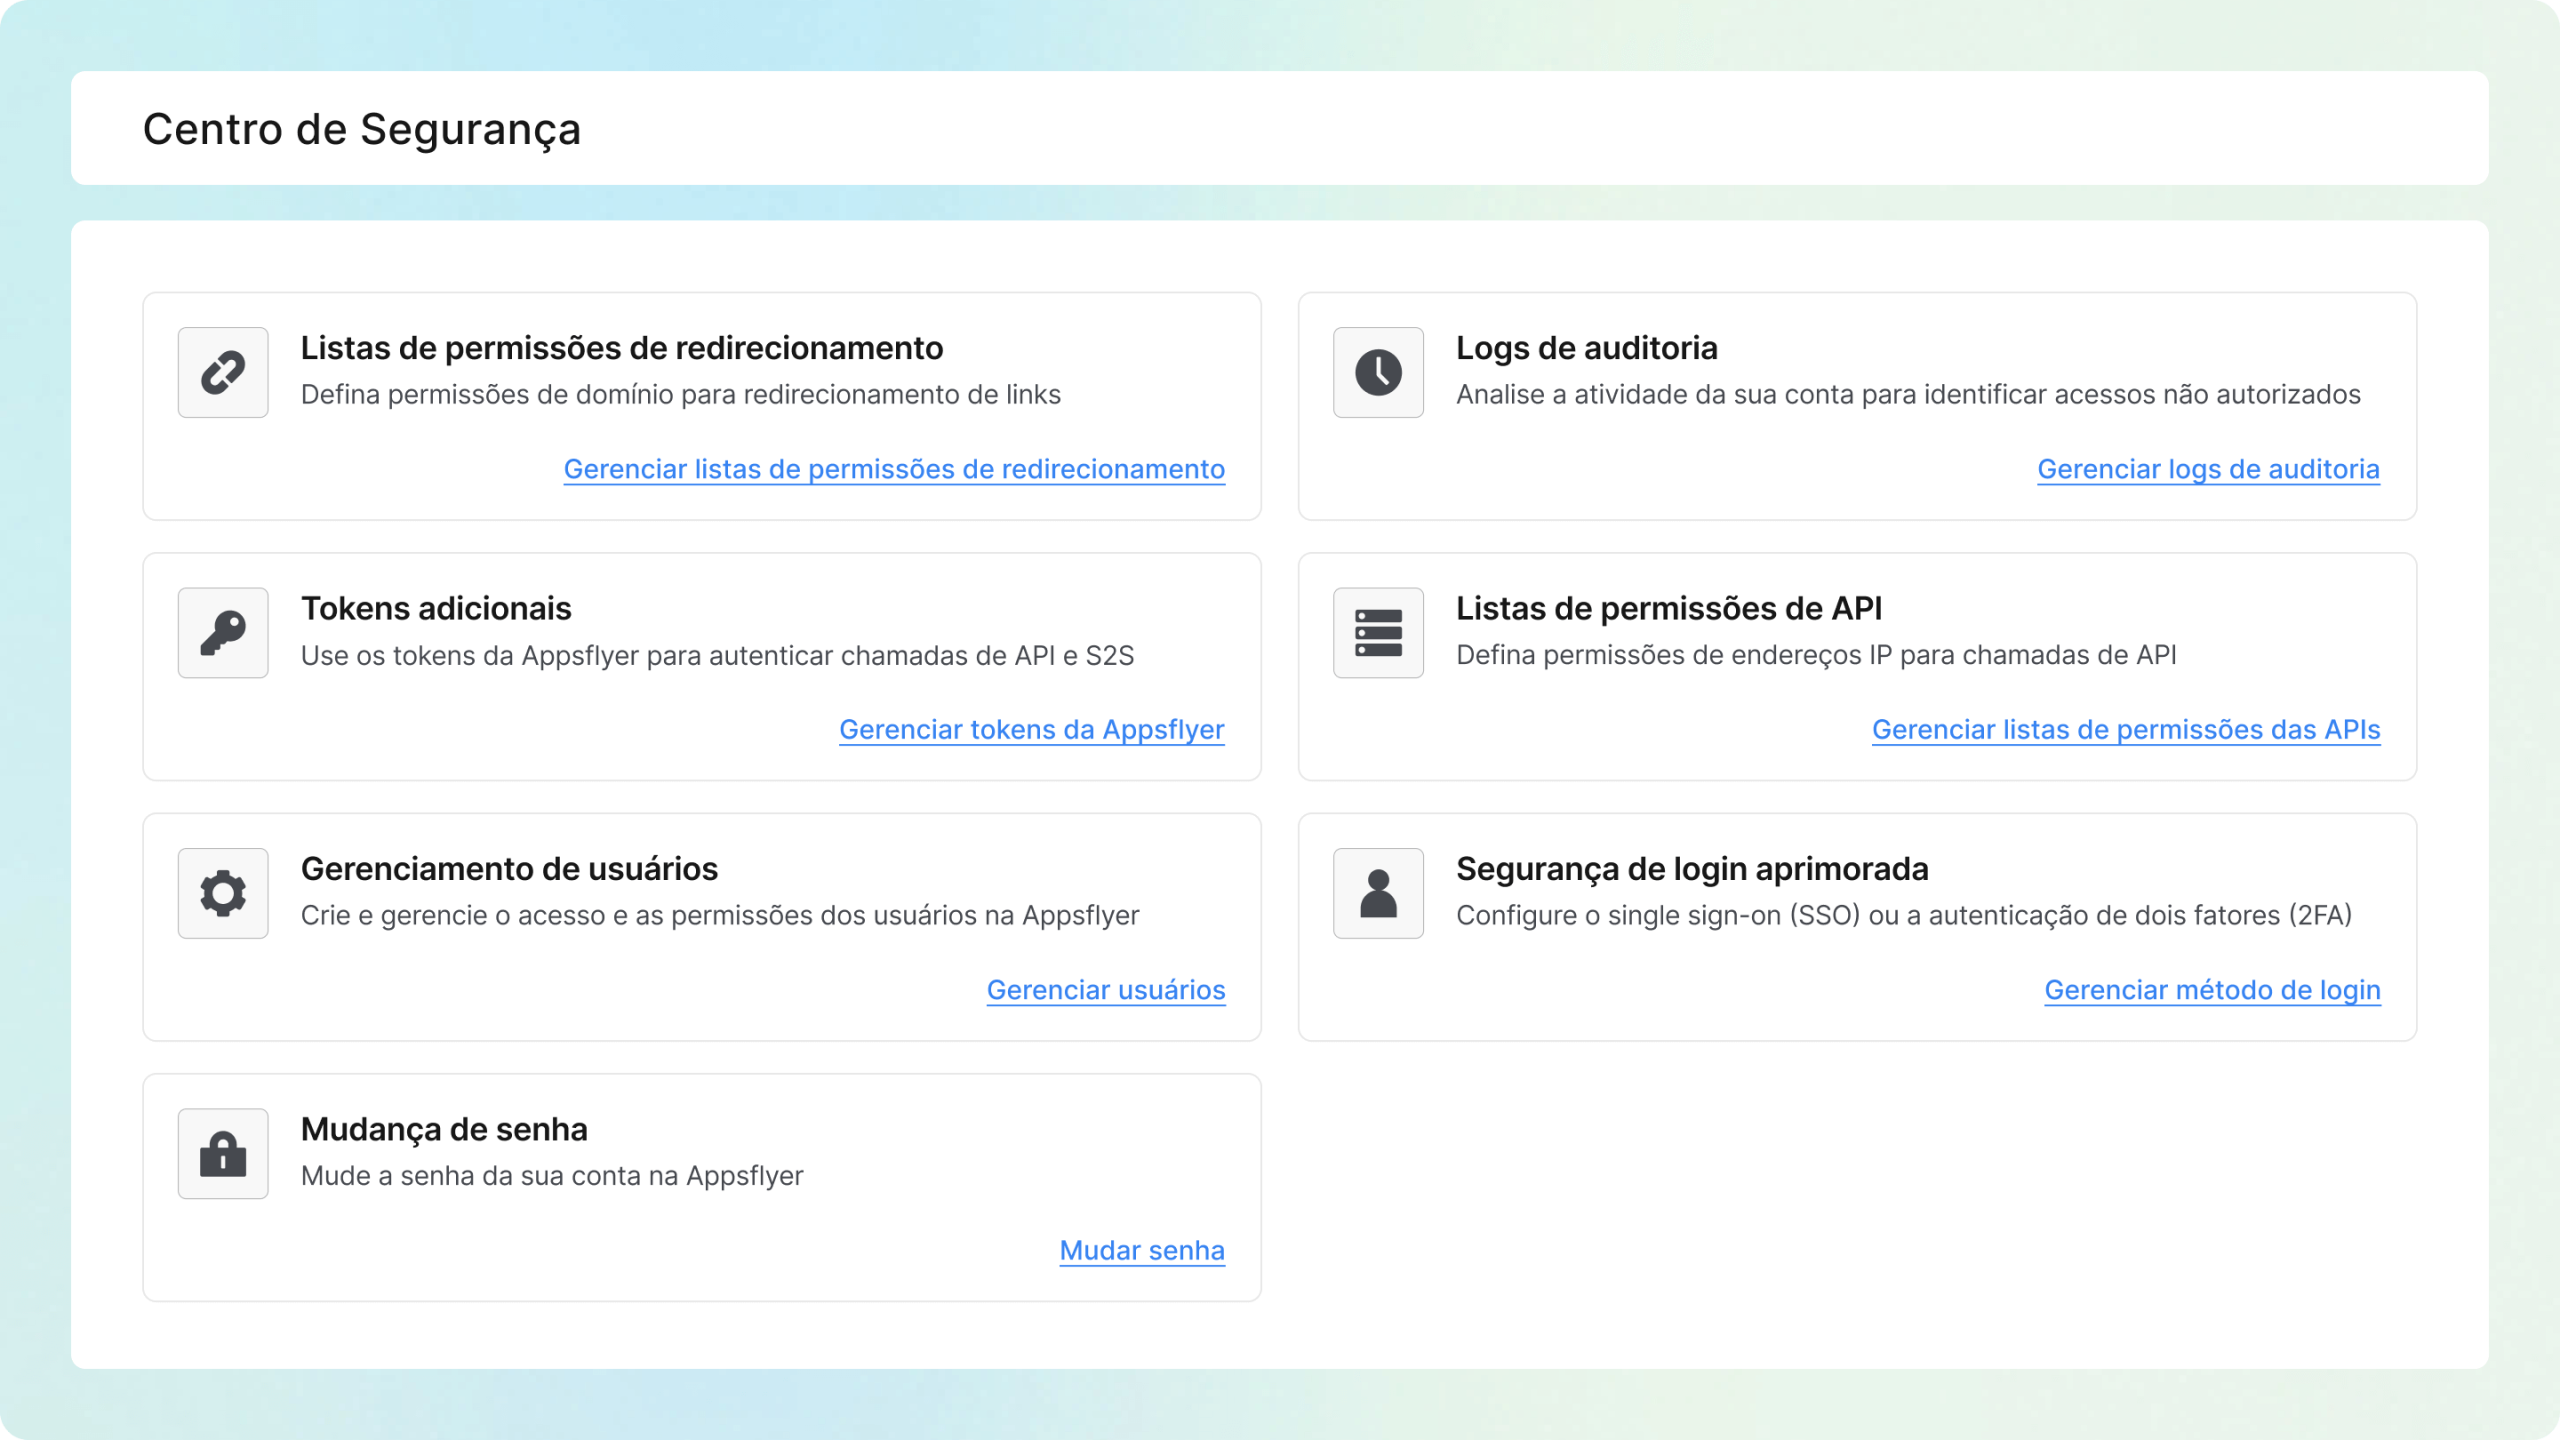Click the key icon beside Tokens adicionais
Image resolution: width=2560 pixels, height=1440 pixels.
222,632
